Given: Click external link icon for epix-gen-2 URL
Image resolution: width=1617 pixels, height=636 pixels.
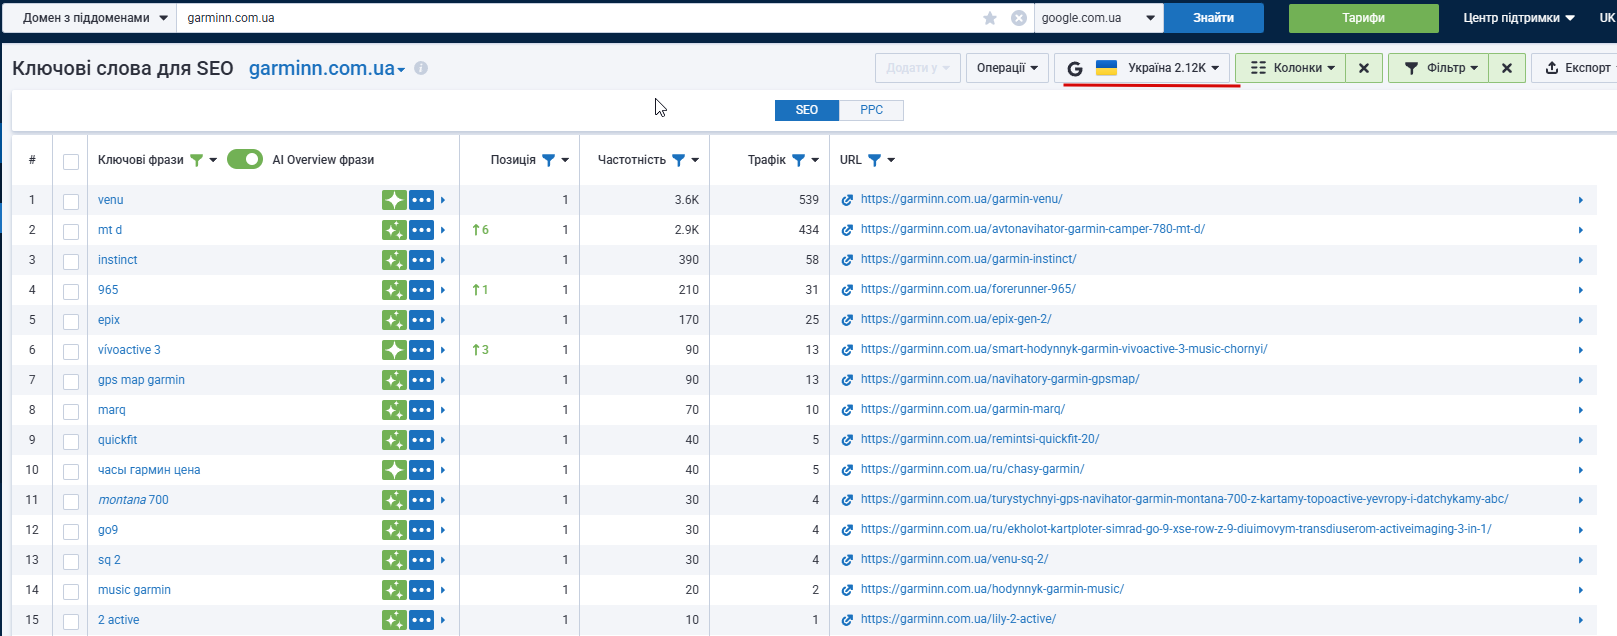Looking at the screenshot, I should coord(847,320).
